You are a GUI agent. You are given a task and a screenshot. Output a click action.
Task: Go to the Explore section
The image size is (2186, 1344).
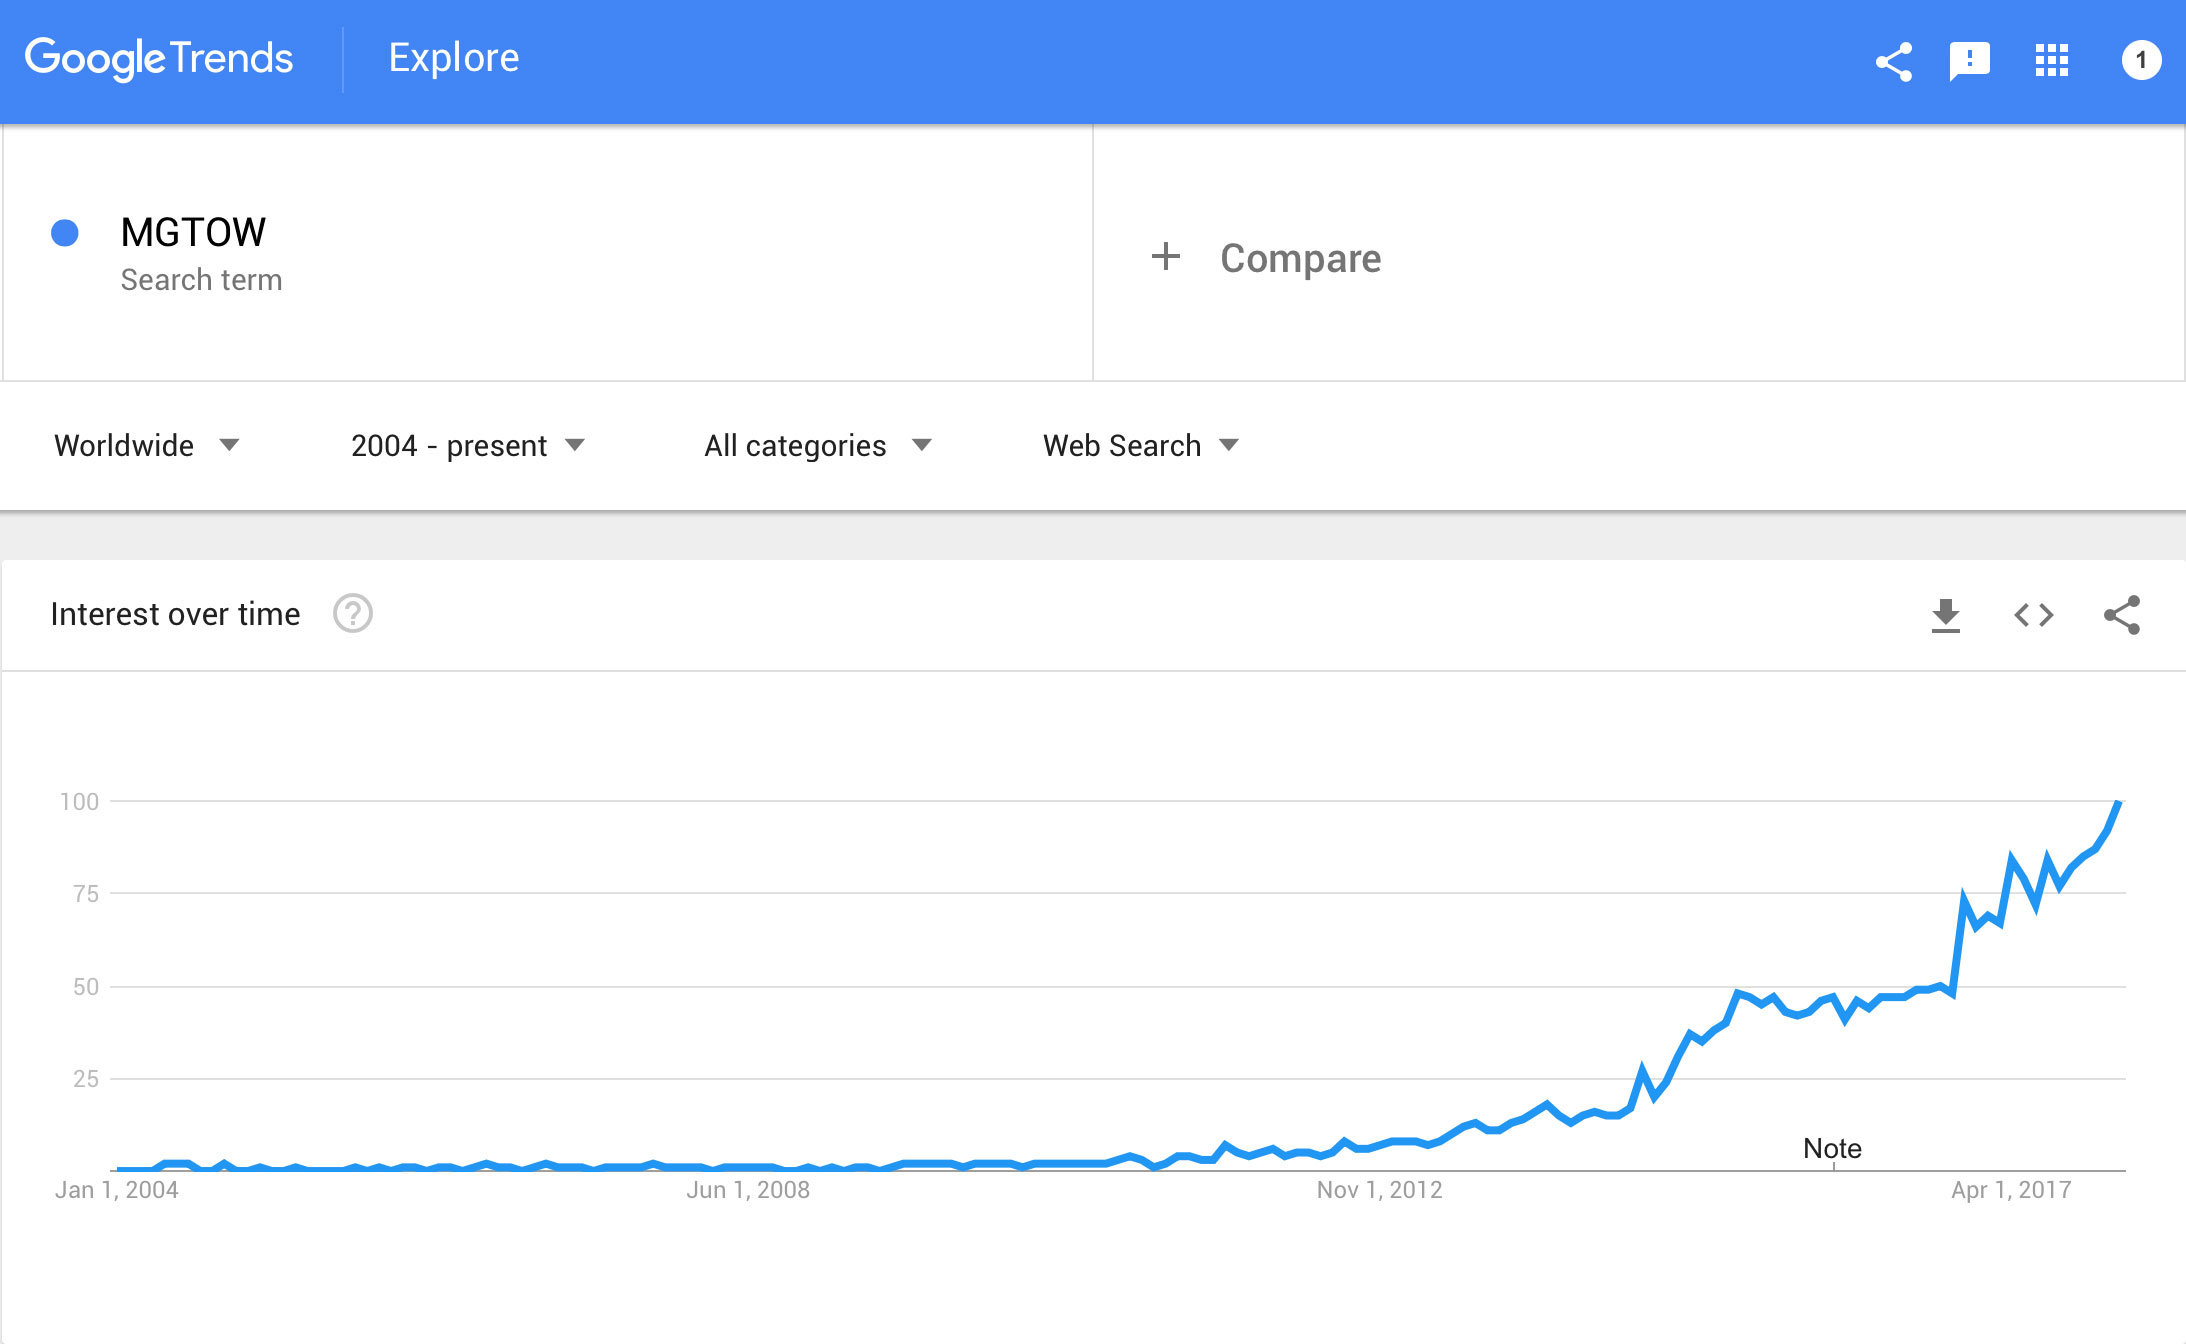[453, 58]
